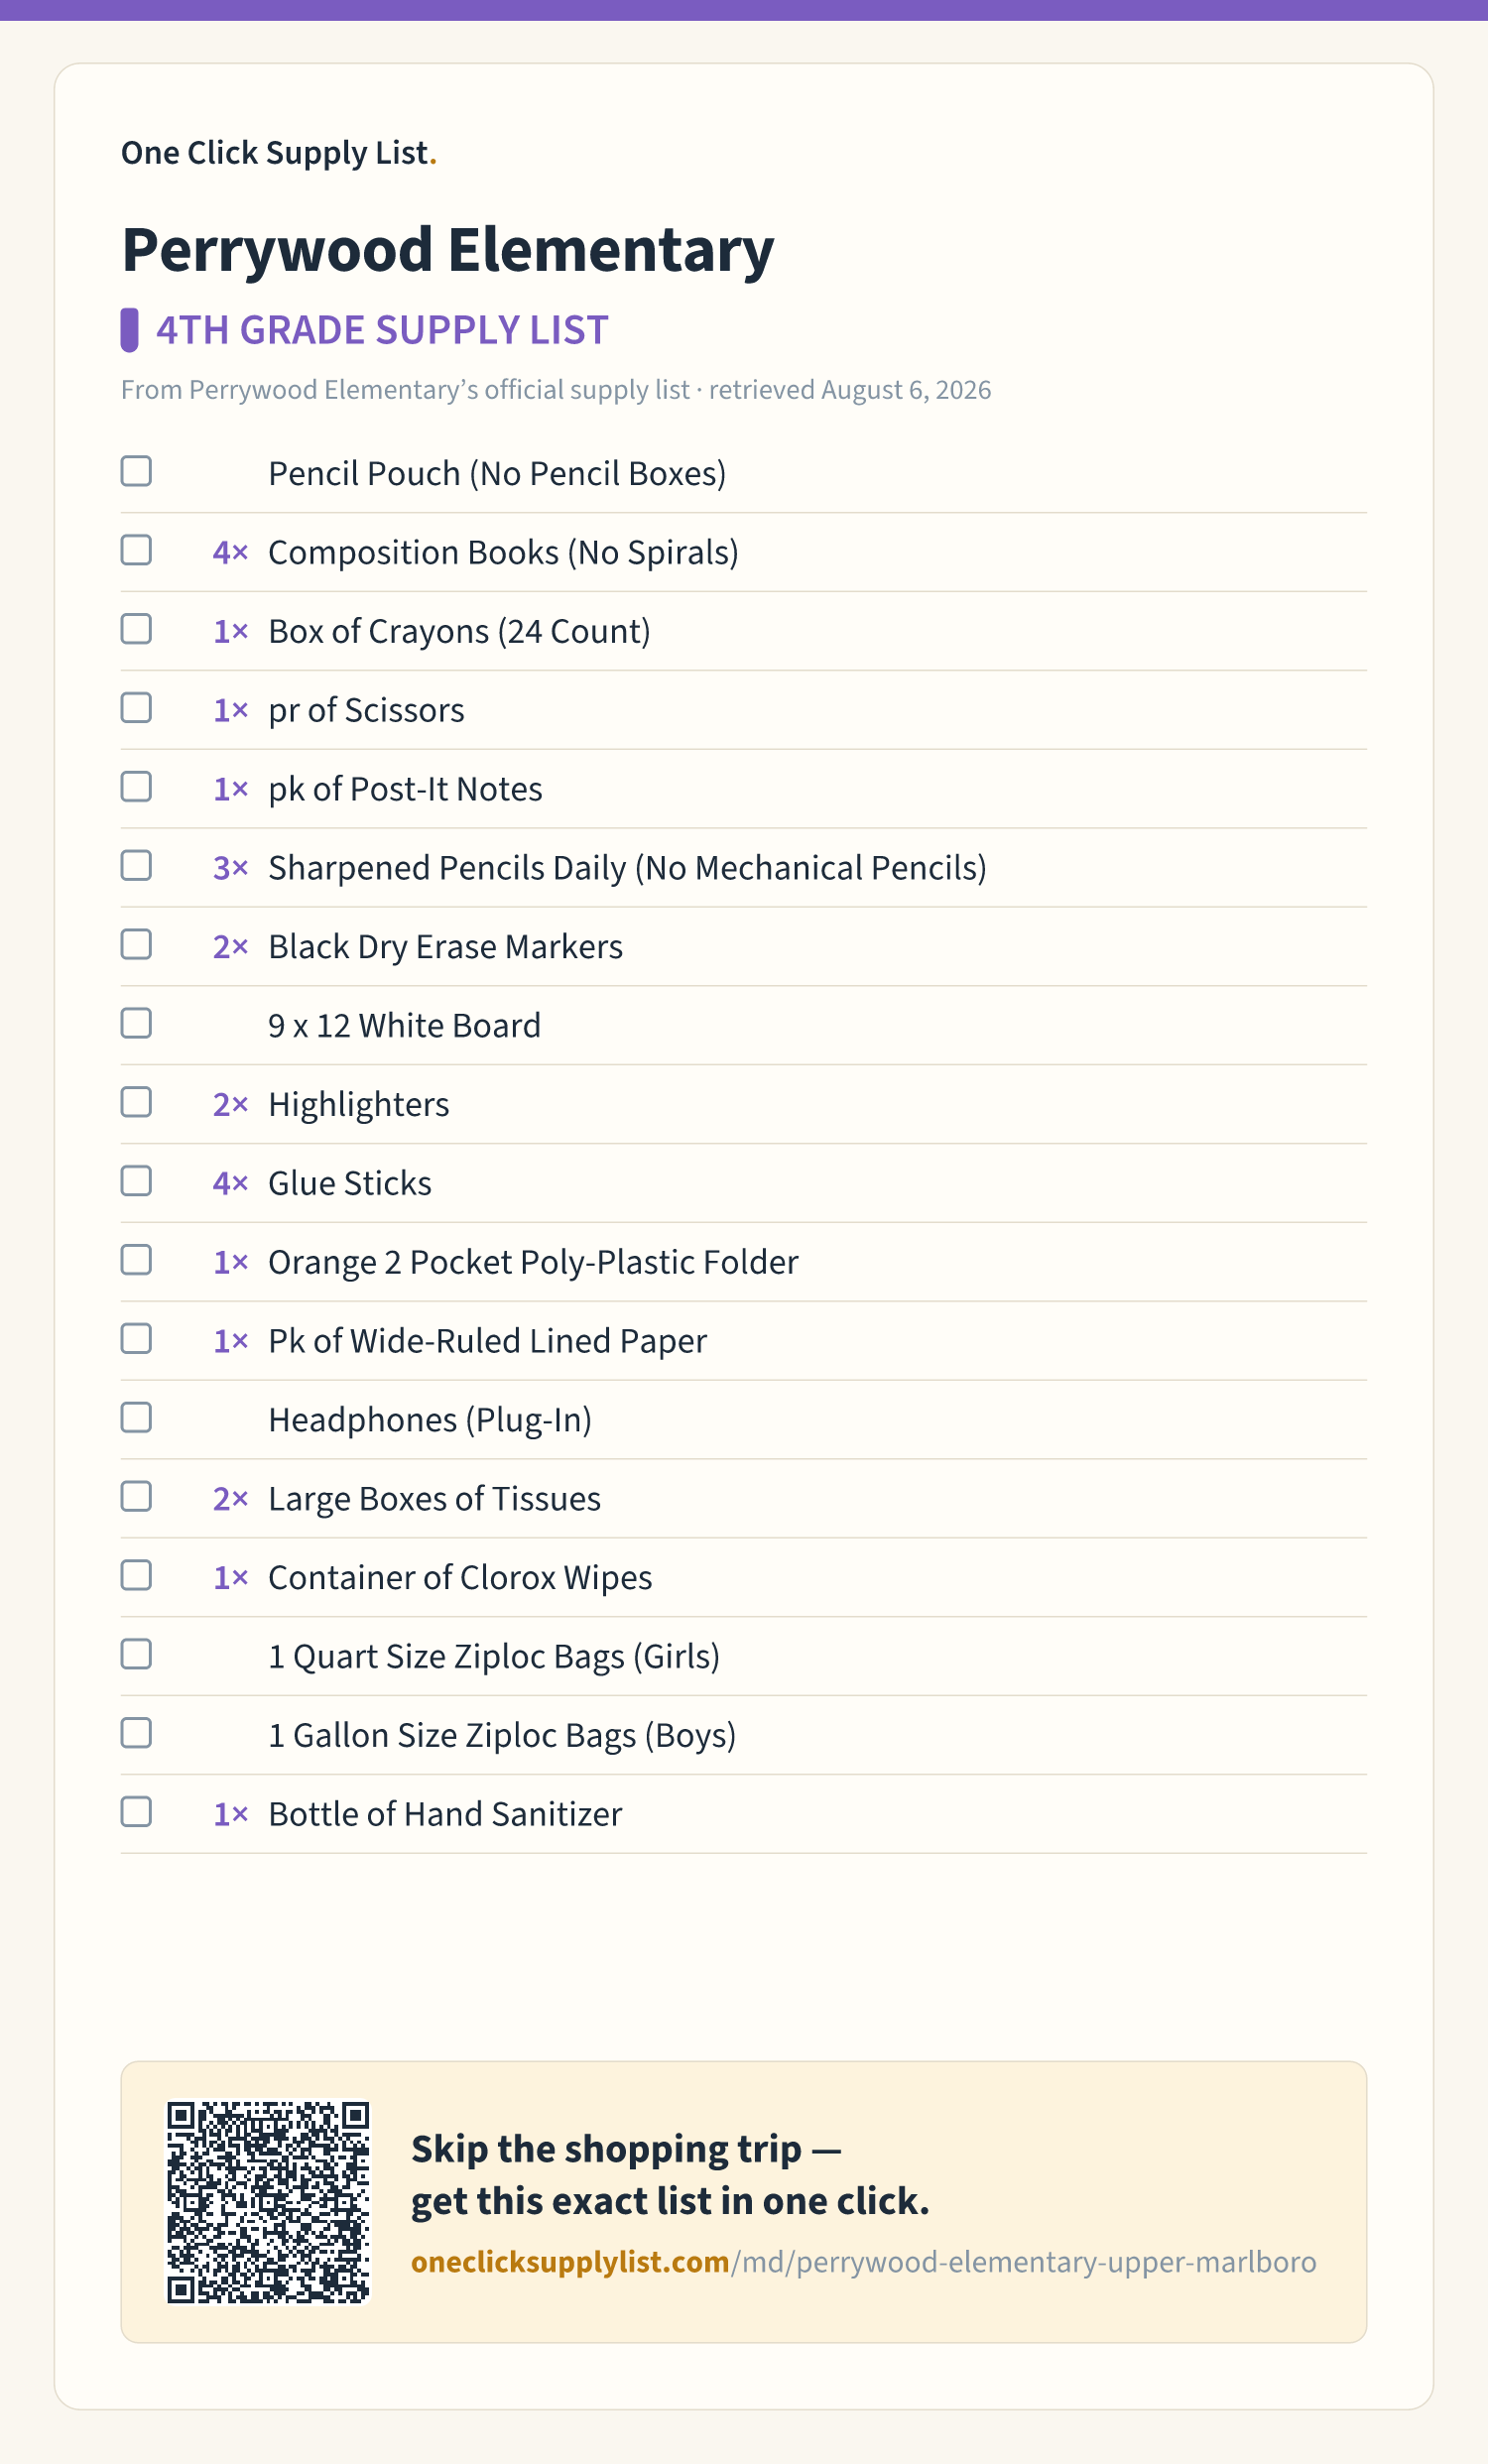Tick Bottle of Hand Sanitizer checkbox
Screen dimensions: 1488x2464
tap(136, 1812)
